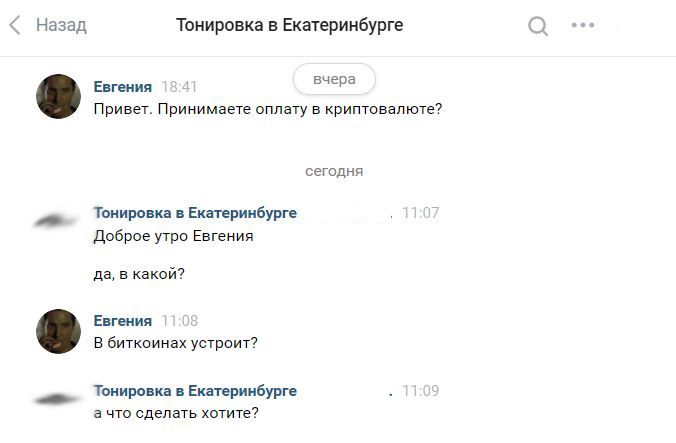Open the blurred community avatar at 11:07
Image resolution: width=676 pixels, height=443 pixels.
pyautogui.click(x=56, y=221)
